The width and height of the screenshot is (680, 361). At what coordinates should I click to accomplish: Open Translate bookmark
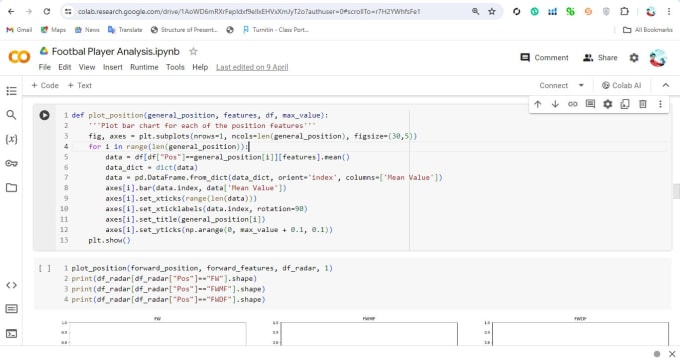(125, 30)
